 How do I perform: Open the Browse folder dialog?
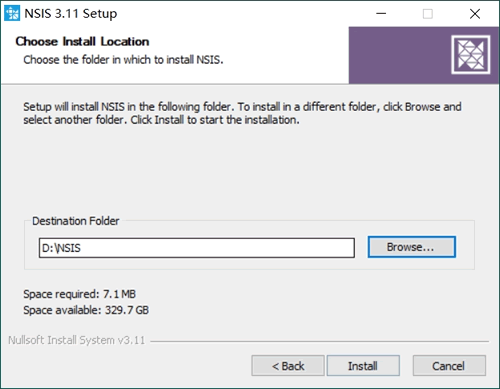pyautogui.click(x=412, y=247)
